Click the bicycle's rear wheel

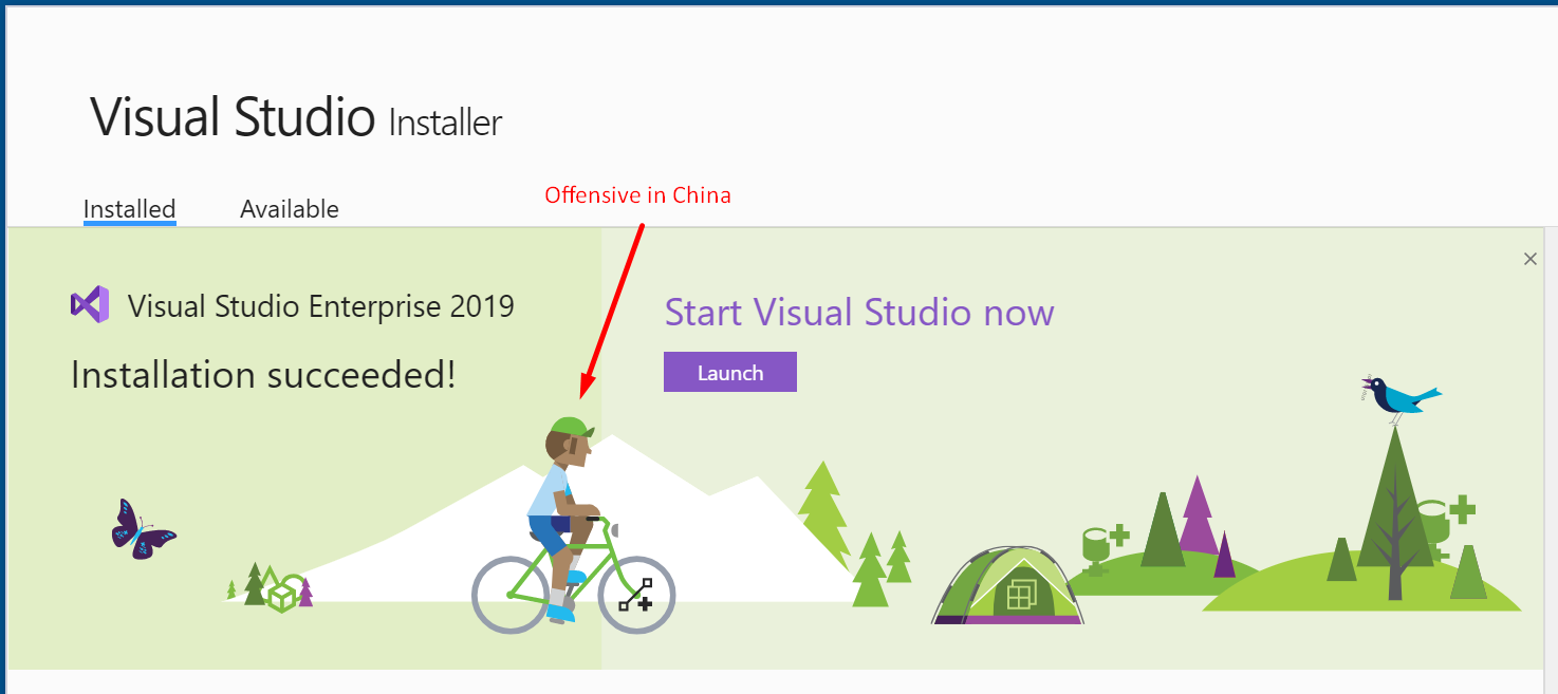pos(510,595)
